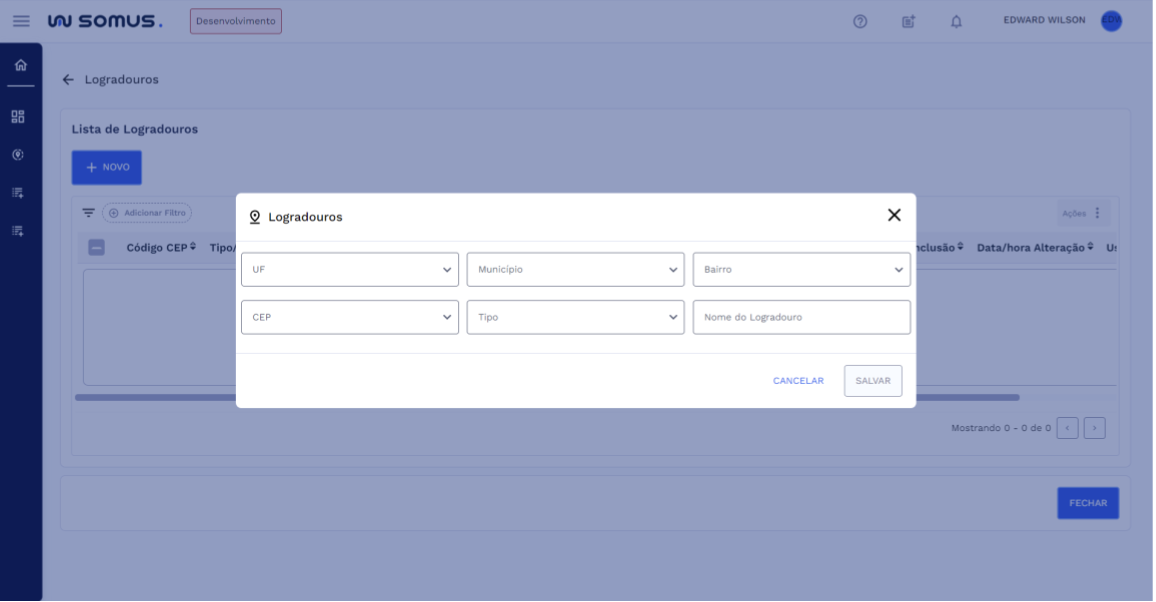The width and height of the screenshot is (1156, 602).
Task: Expand the Bairro dropdown
Action: click(x=802, y=270)
